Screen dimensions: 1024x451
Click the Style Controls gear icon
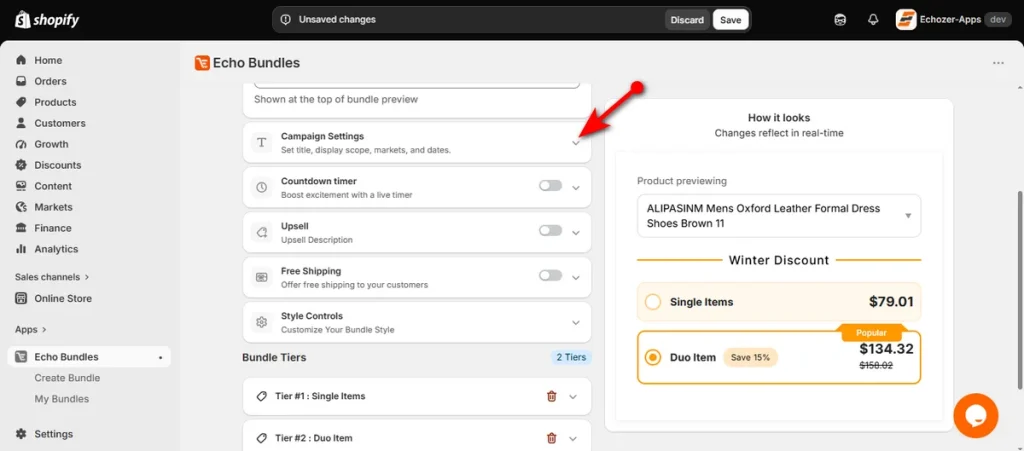[262, 322]
